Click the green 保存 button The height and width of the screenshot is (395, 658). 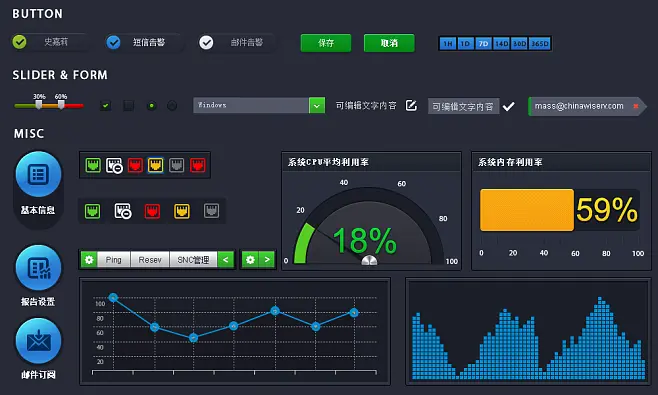pos(326,43)
